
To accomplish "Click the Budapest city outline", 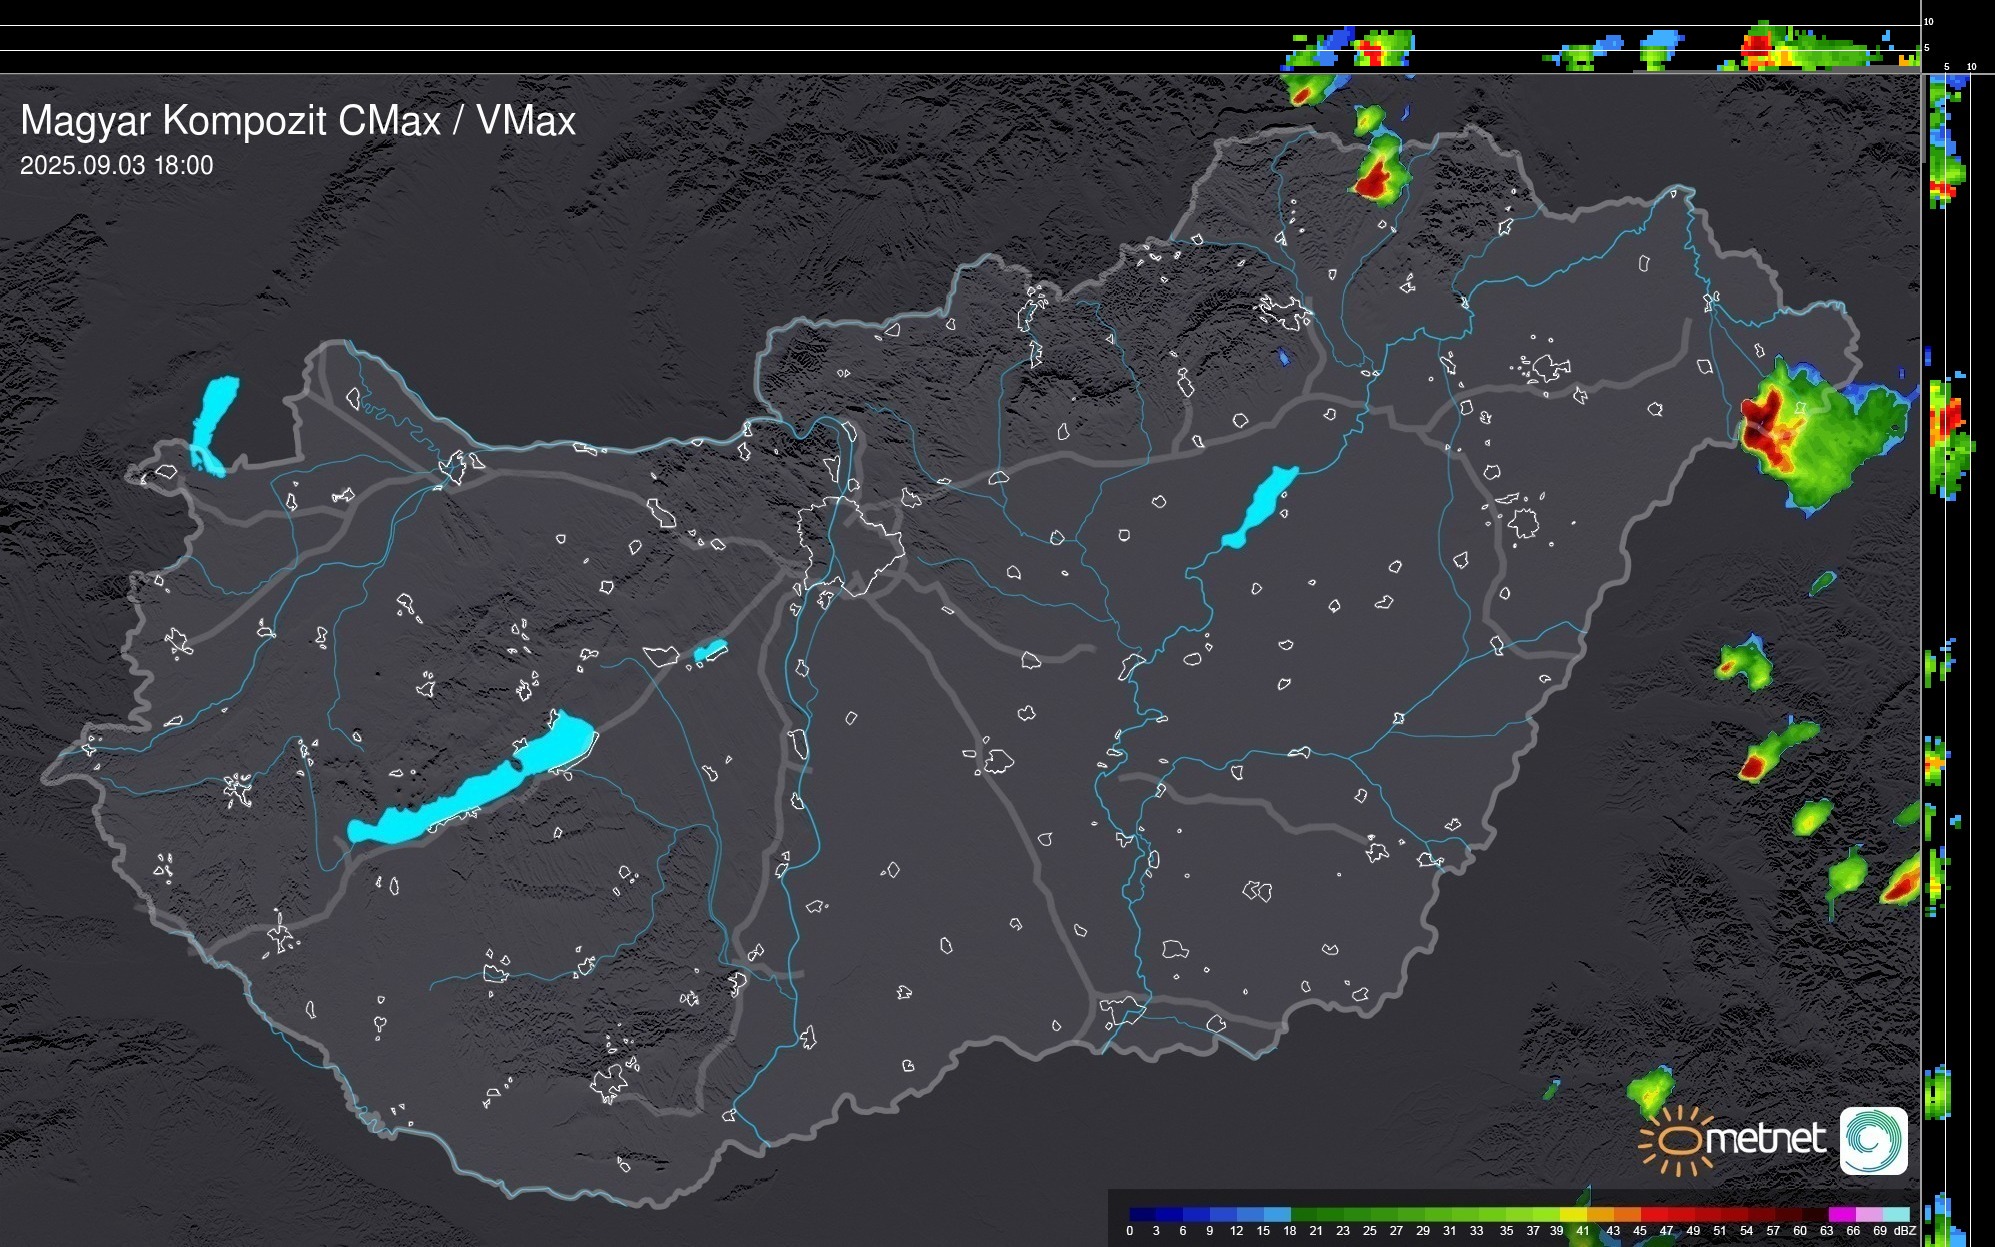I will click(x=850, y=545).
